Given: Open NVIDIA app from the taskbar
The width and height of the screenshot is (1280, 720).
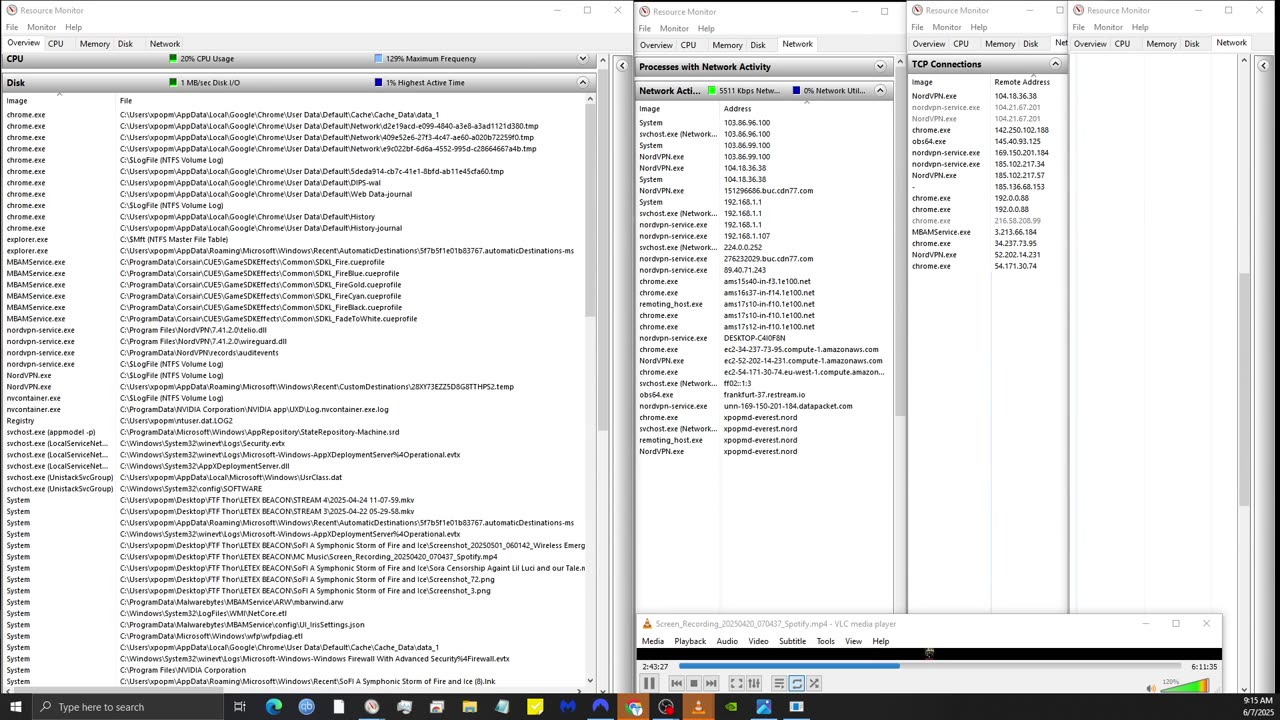Looking at the screenshot, I should coord(731,707).
